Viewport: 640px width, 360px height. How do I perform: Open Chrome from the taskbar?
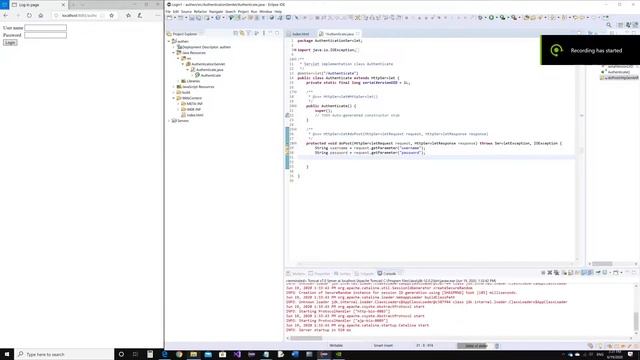pos(179,354)
